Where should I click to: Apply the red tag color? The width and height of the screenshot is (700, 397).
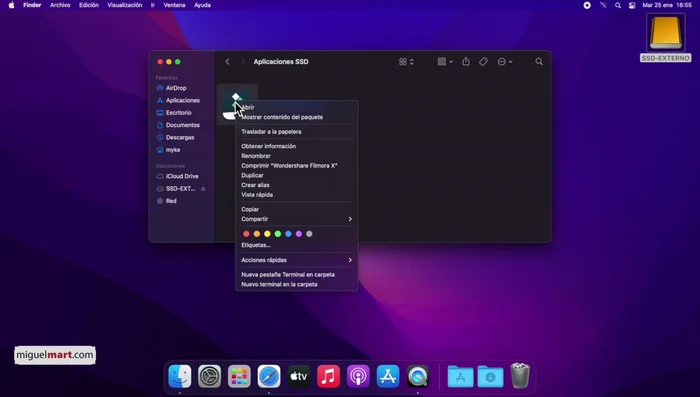point(246,234)
